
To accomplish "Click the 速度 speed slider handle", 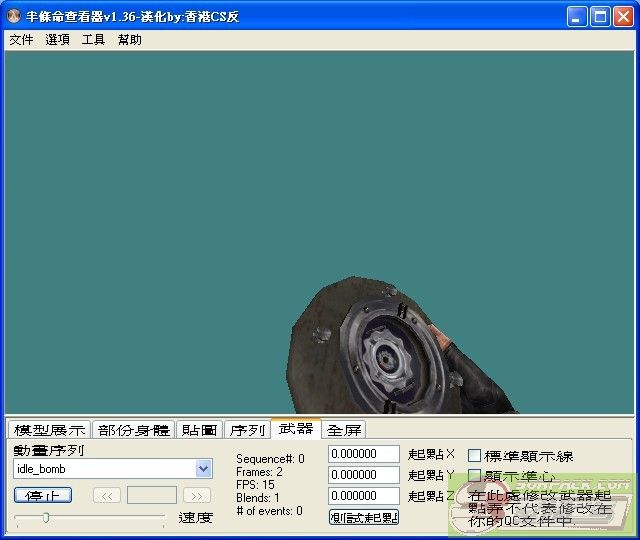I will click(x=46, y=518).
